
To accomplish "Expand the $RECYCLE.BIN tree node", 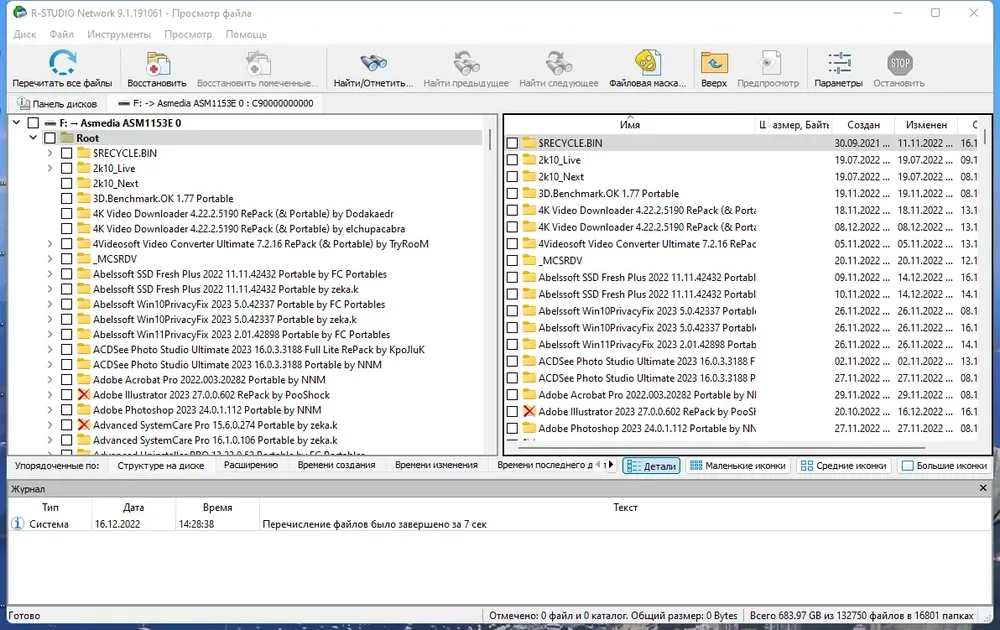I will pyautogui.click(x=50, y=153).
